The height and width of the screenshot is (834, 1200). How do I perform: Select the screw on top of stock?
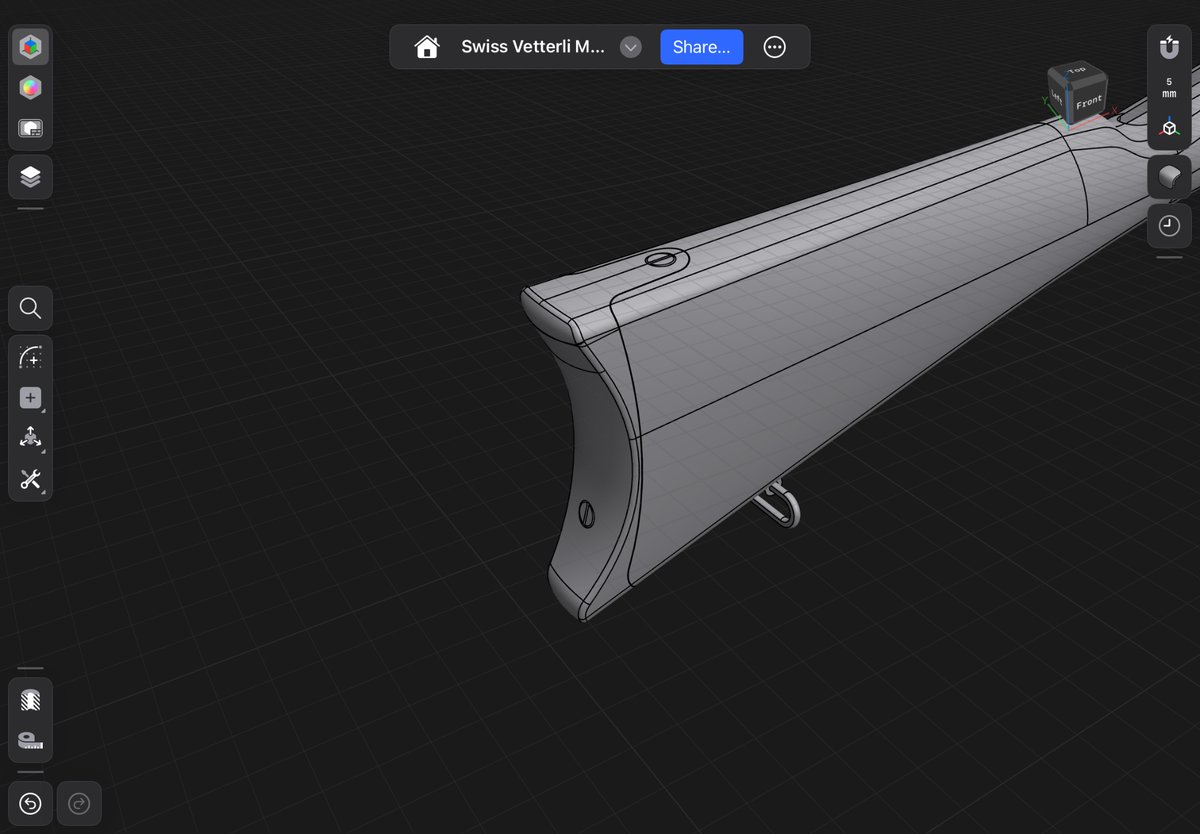point(660,260)
